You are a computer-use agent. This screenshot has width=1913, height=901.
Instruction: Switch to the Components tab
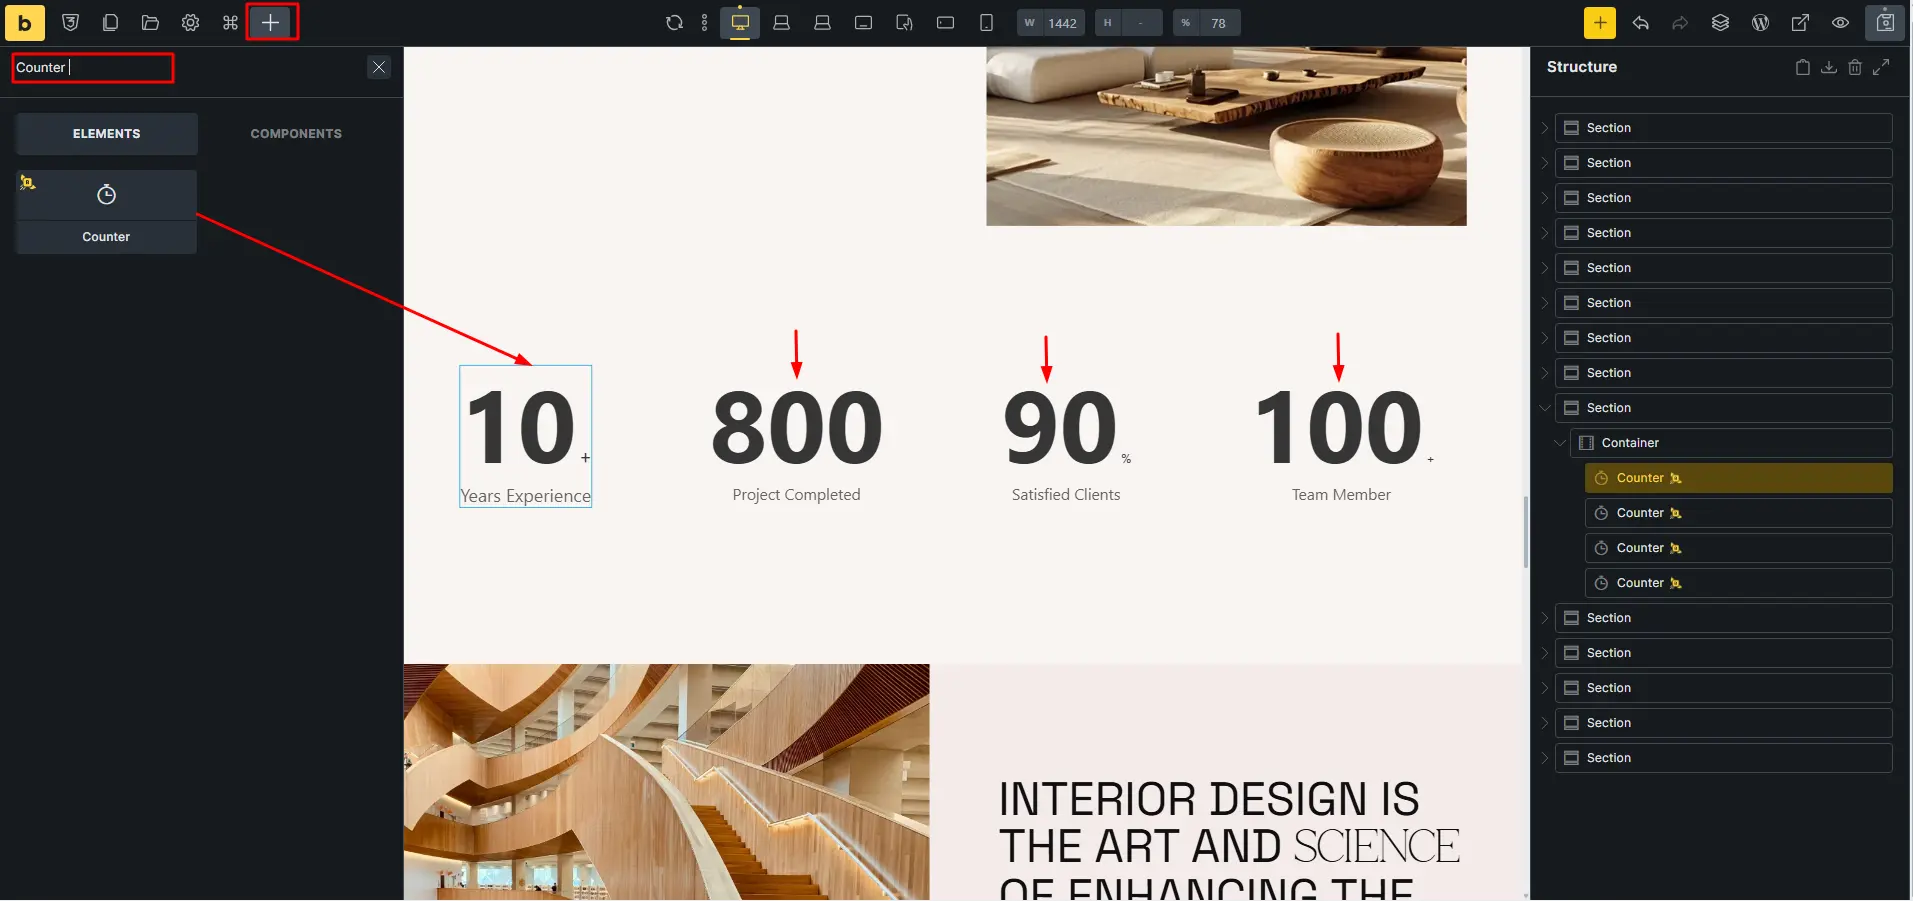point(296,133)
